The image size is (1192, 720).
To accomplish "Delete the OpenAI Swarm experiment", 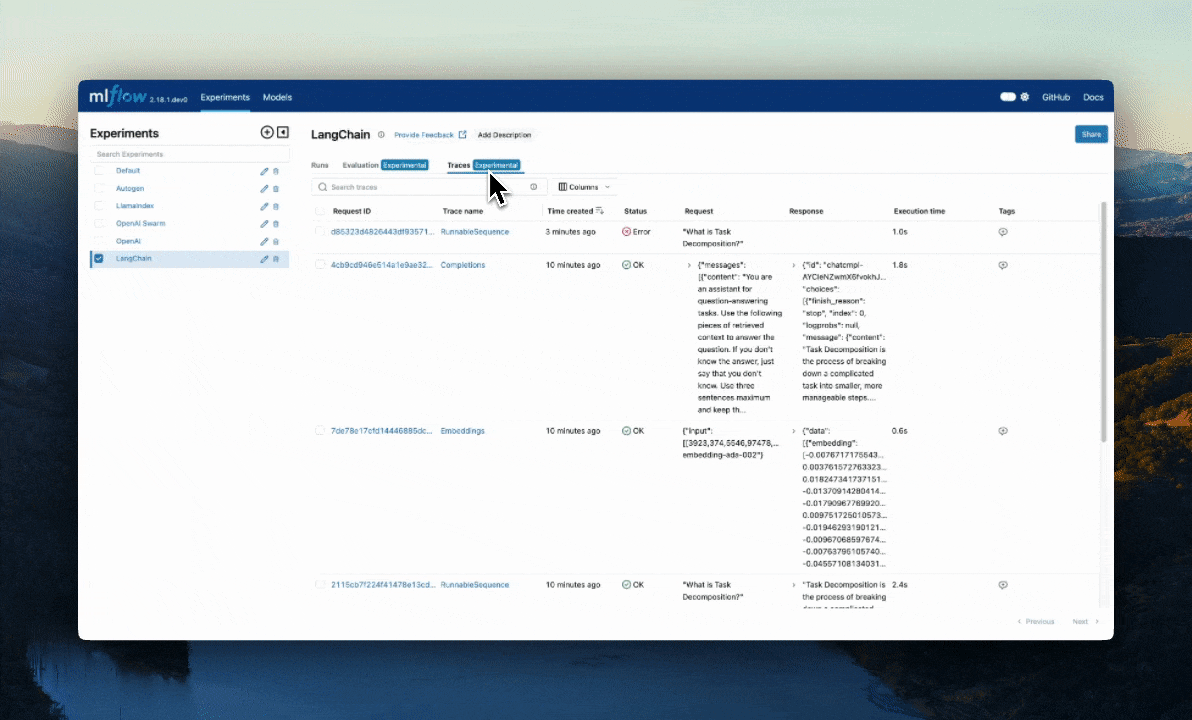I will click(276, 224).
